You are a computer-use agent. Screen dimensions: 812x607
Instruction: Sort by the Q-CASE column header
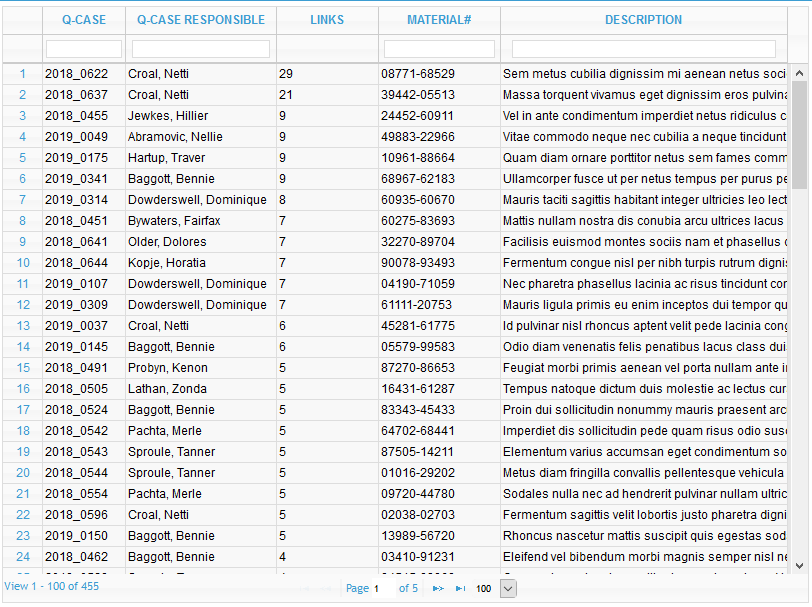point(84,20)
